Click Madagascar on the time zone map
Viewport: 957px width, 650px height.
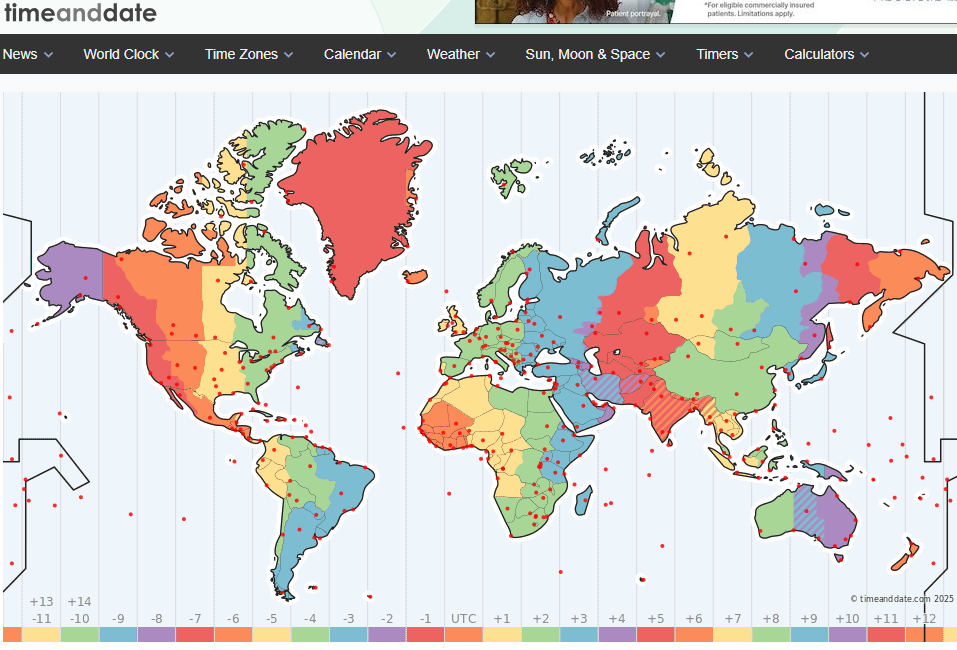[583, 499]
